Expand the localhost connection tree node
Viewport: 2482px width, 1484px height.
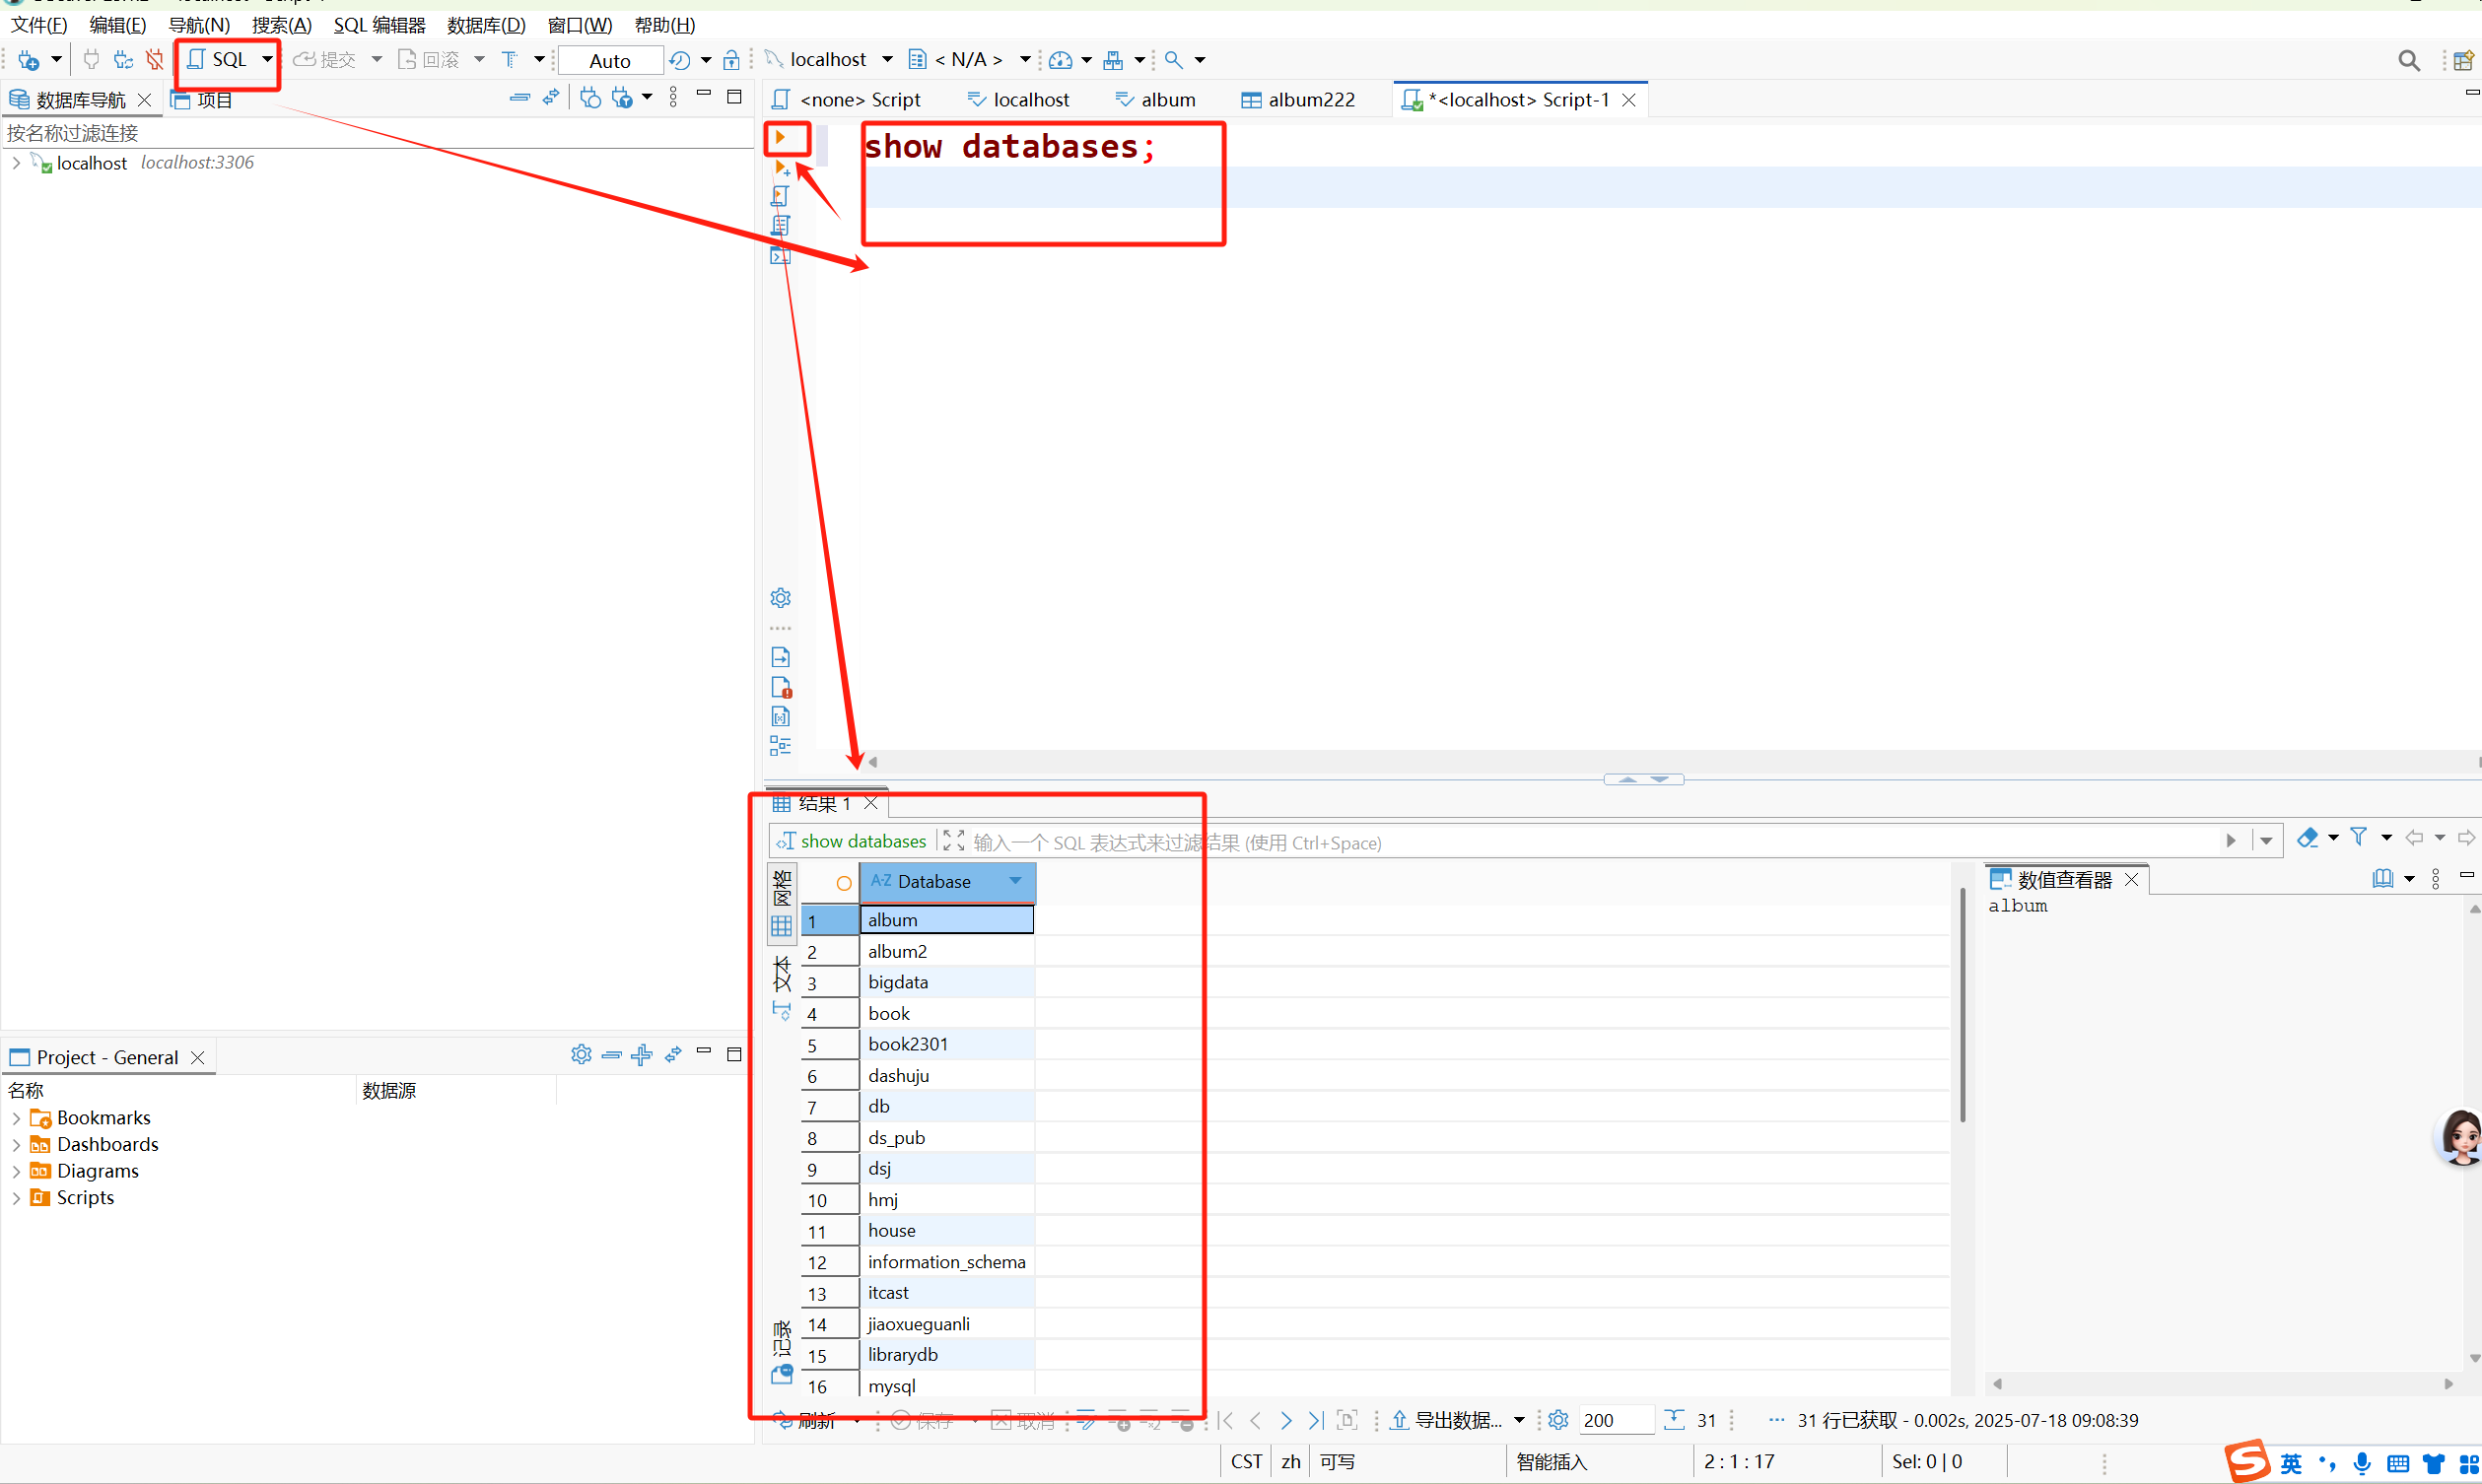(16, 162)
